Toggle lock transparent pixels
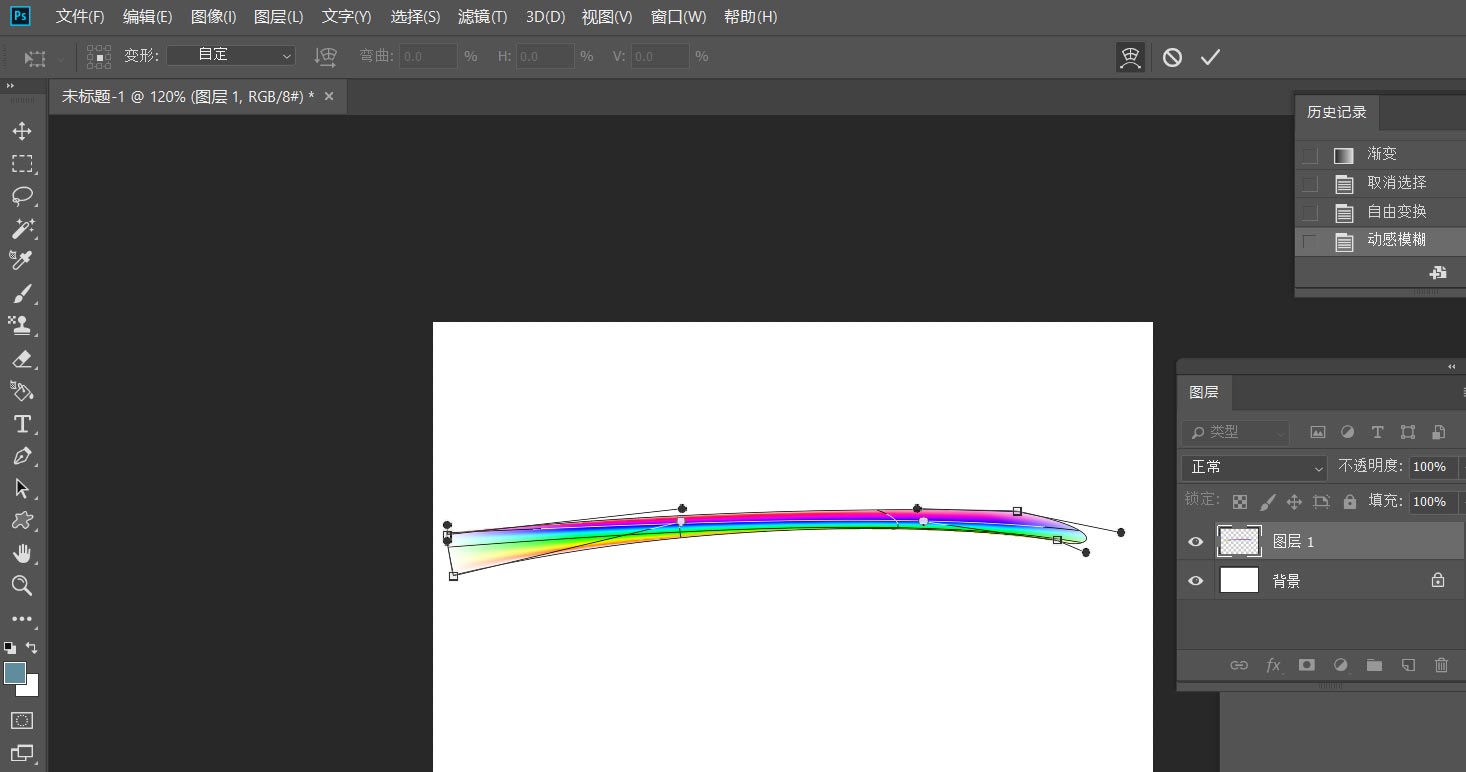Screen dimensions: 1466x772 [1240, 501]
